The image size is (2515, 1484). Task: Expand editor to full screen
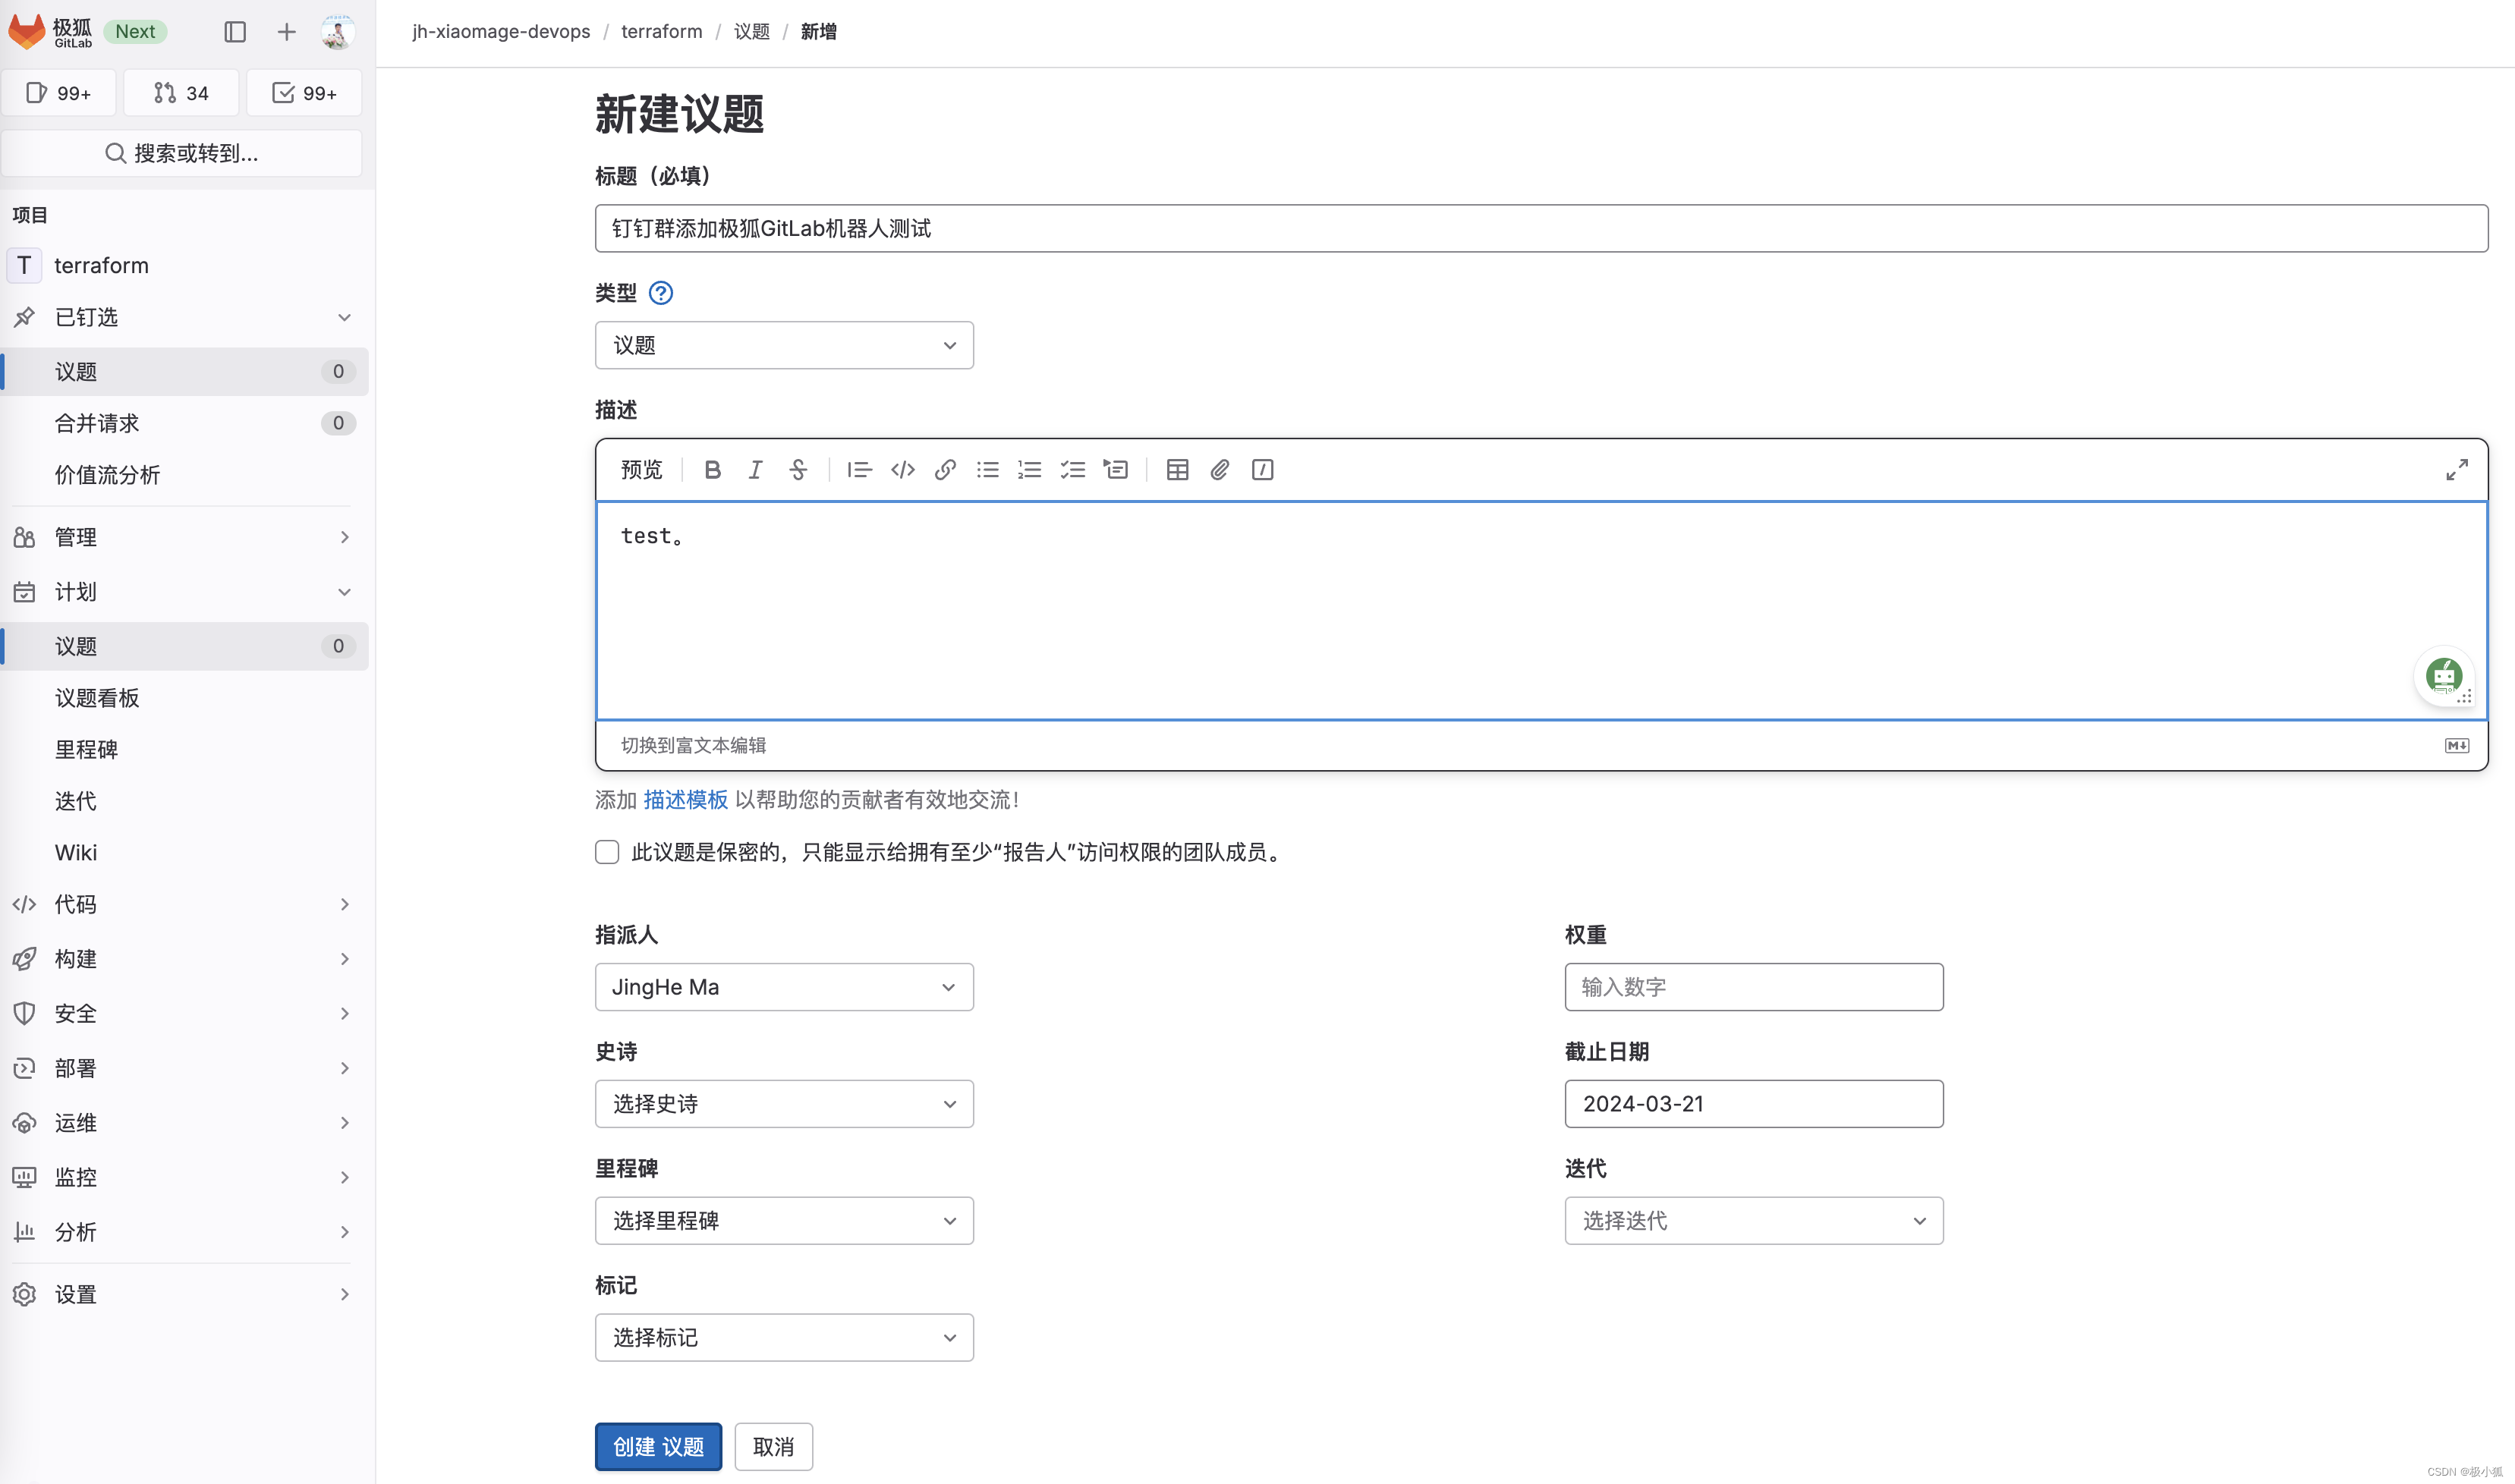2456,470
